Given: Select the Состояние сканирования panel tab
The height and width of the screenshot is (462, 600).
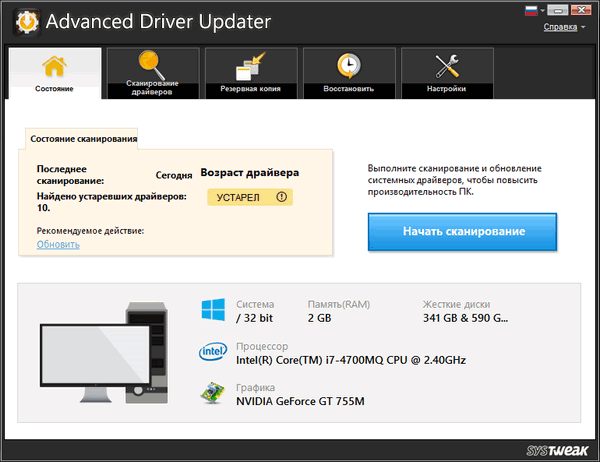Looking at the screenshot, I should coord(82,139).
